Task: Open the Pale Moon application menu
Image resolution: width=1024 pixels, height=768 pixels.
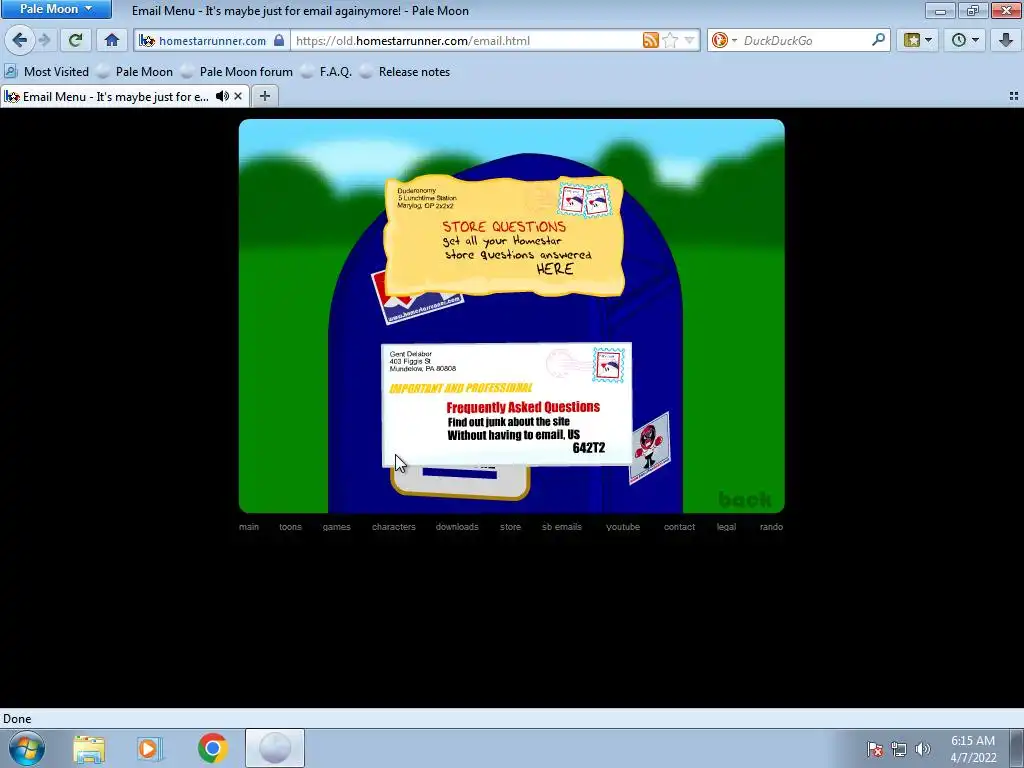Action: 56,9
